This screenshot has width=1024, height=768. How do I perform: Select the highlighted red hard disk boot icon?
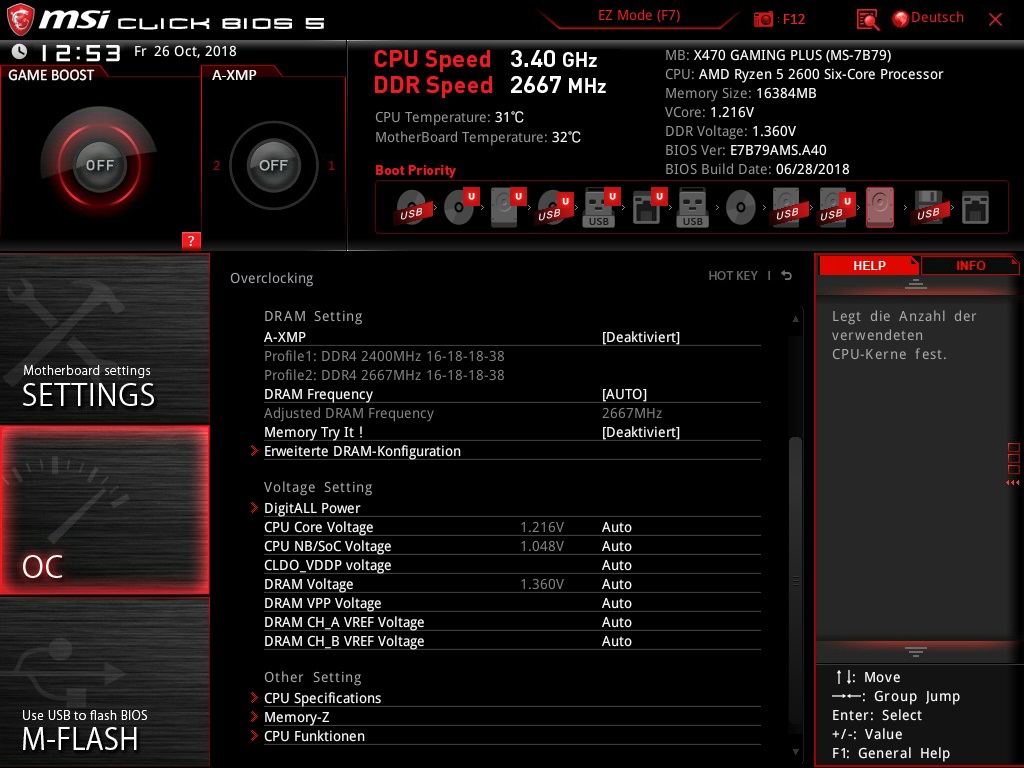point(880,208)
